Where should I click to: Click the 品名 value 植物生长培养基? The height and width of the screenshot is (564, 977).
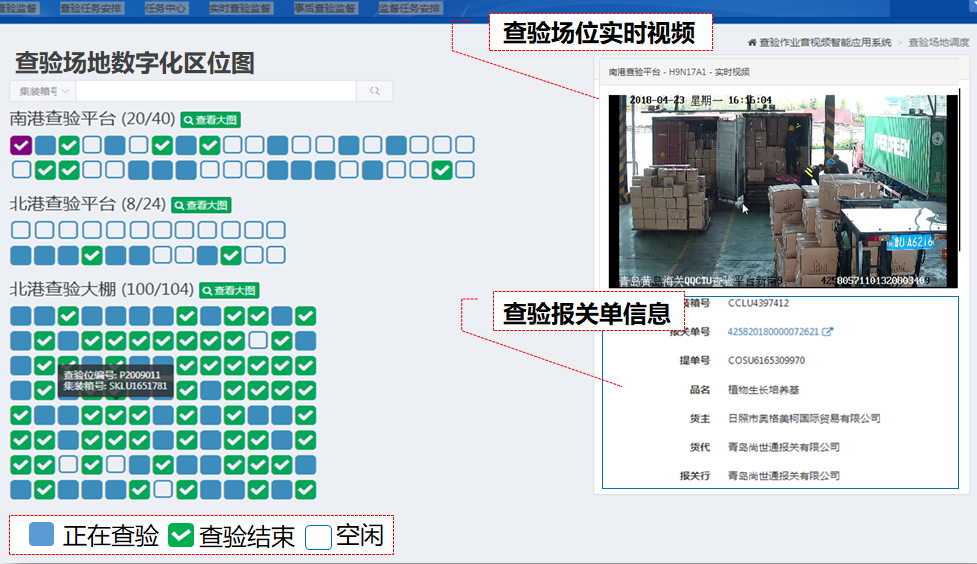pos(763,390)
